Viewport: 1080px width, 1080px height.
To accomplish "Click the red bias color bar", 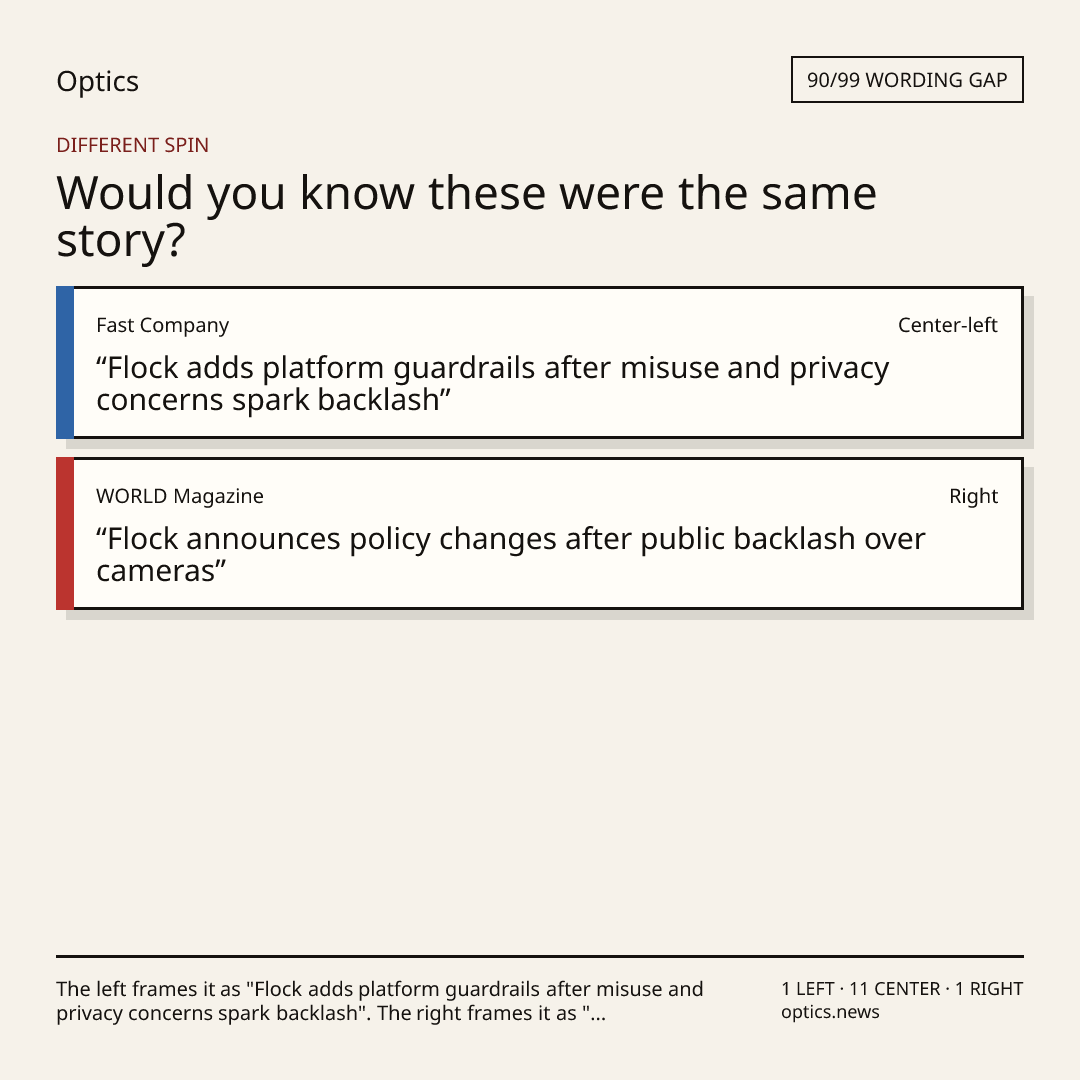I will point(65,533).
